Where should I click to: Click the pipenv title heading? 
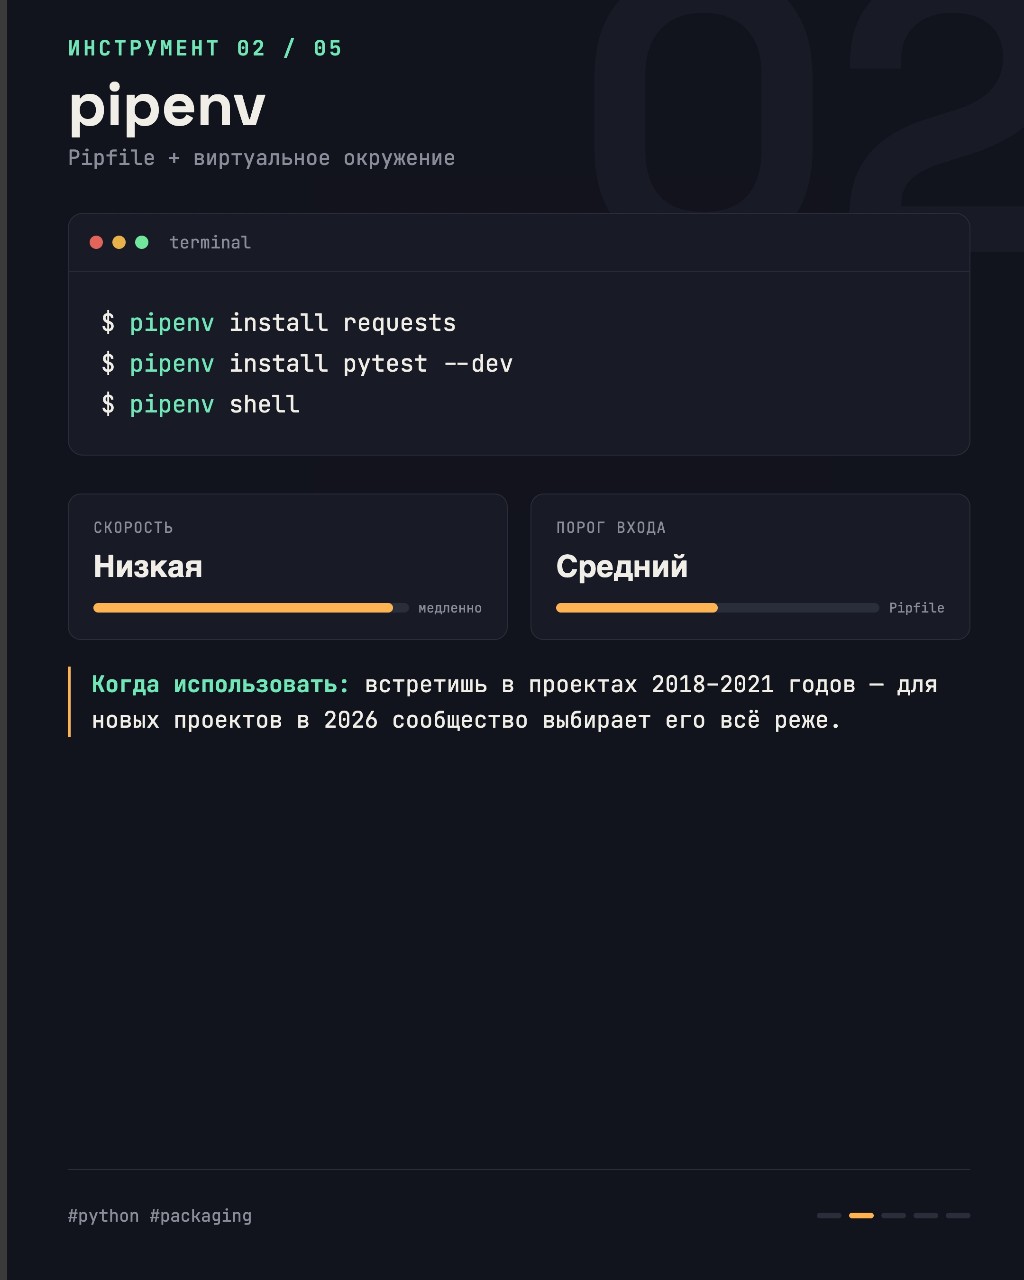(x=167, y=108)
